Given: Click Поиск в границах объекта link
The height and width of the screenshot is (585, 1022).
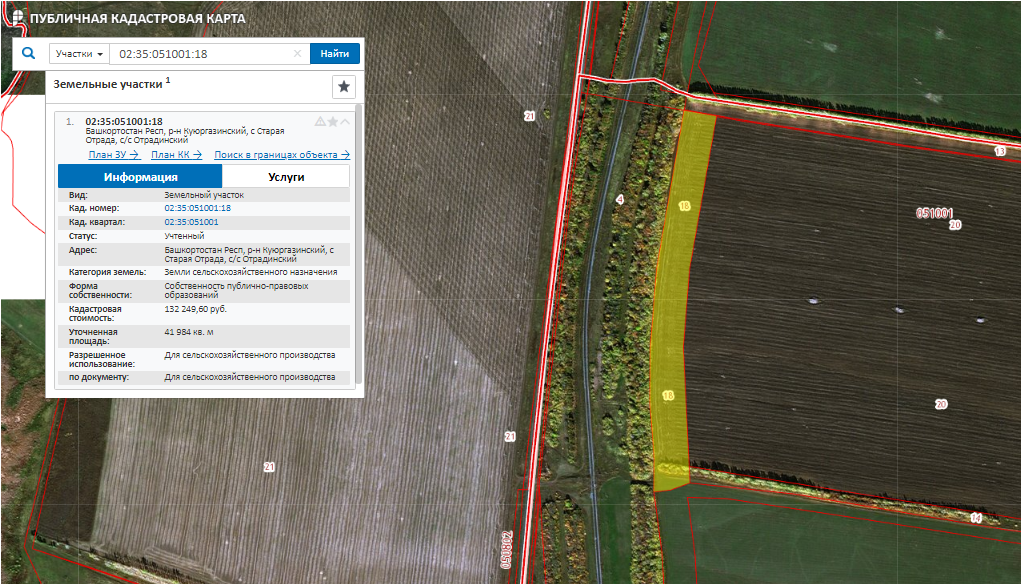Looking at the screenshot, I should [282, 154].
